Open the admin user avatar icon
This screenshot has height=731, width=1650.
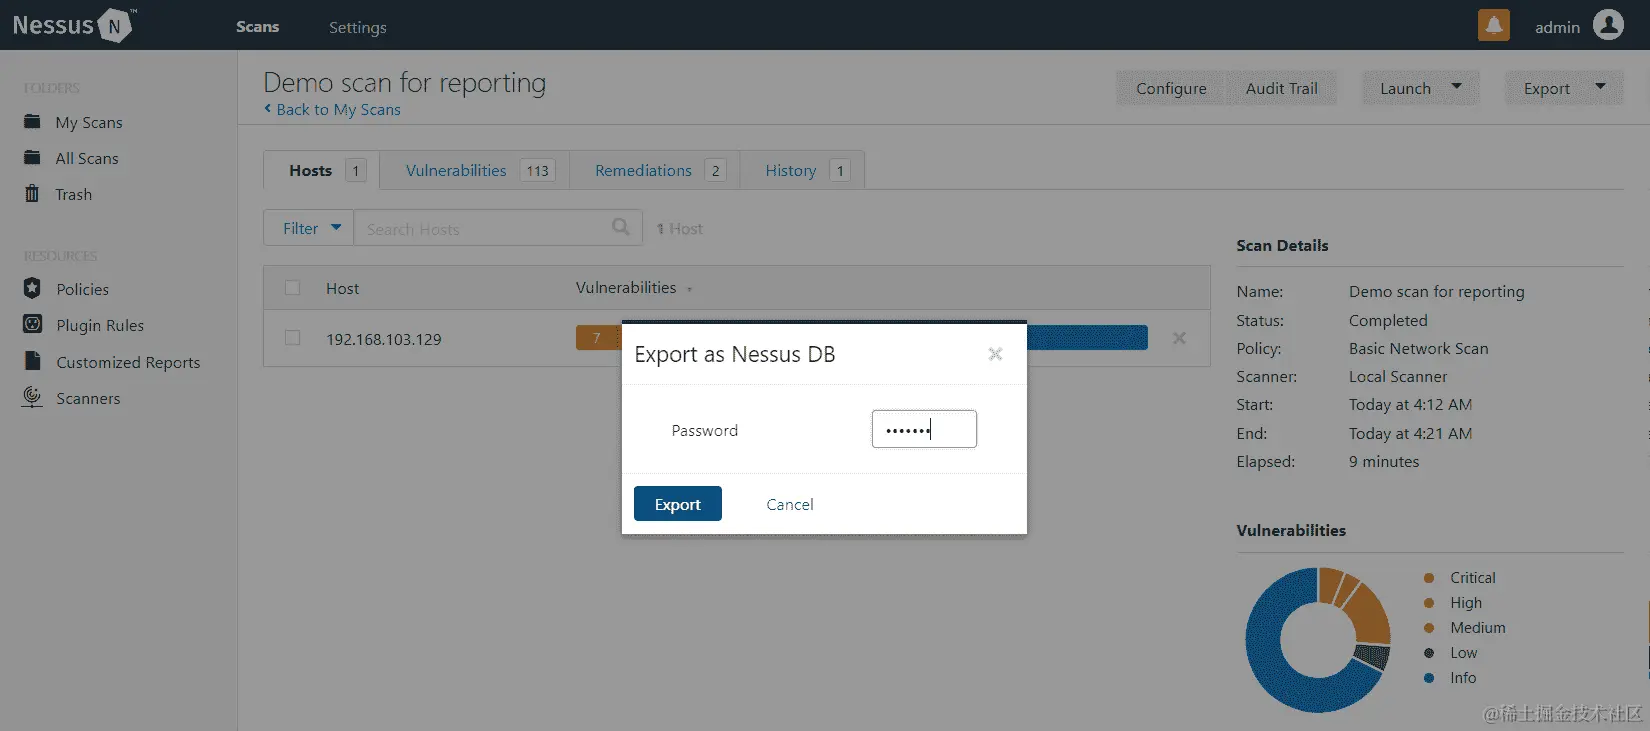tap(1608, 25)
